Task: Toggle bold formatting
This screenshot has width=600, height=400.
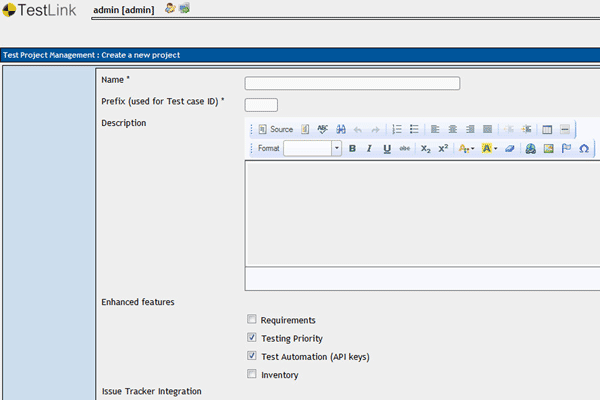Action: tap(352, 149)
